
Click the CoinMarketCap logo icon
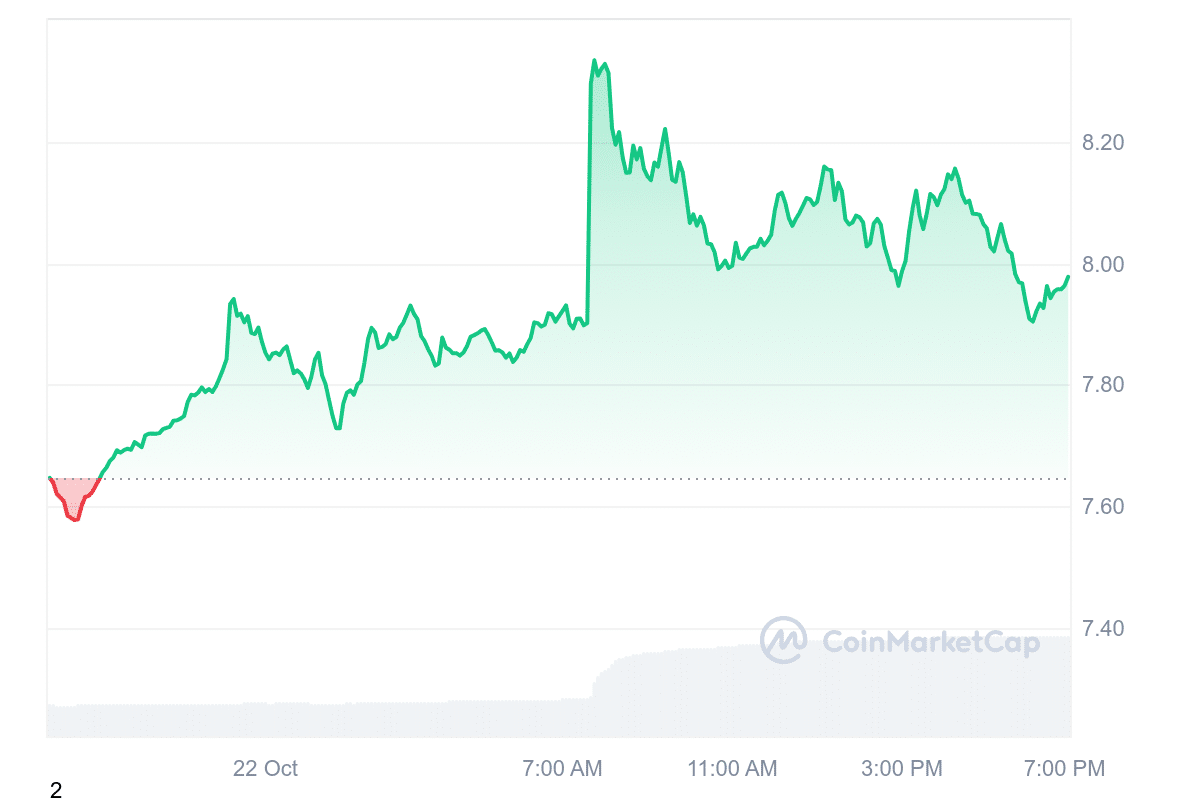pyautogui.click(x=783, y=640)
